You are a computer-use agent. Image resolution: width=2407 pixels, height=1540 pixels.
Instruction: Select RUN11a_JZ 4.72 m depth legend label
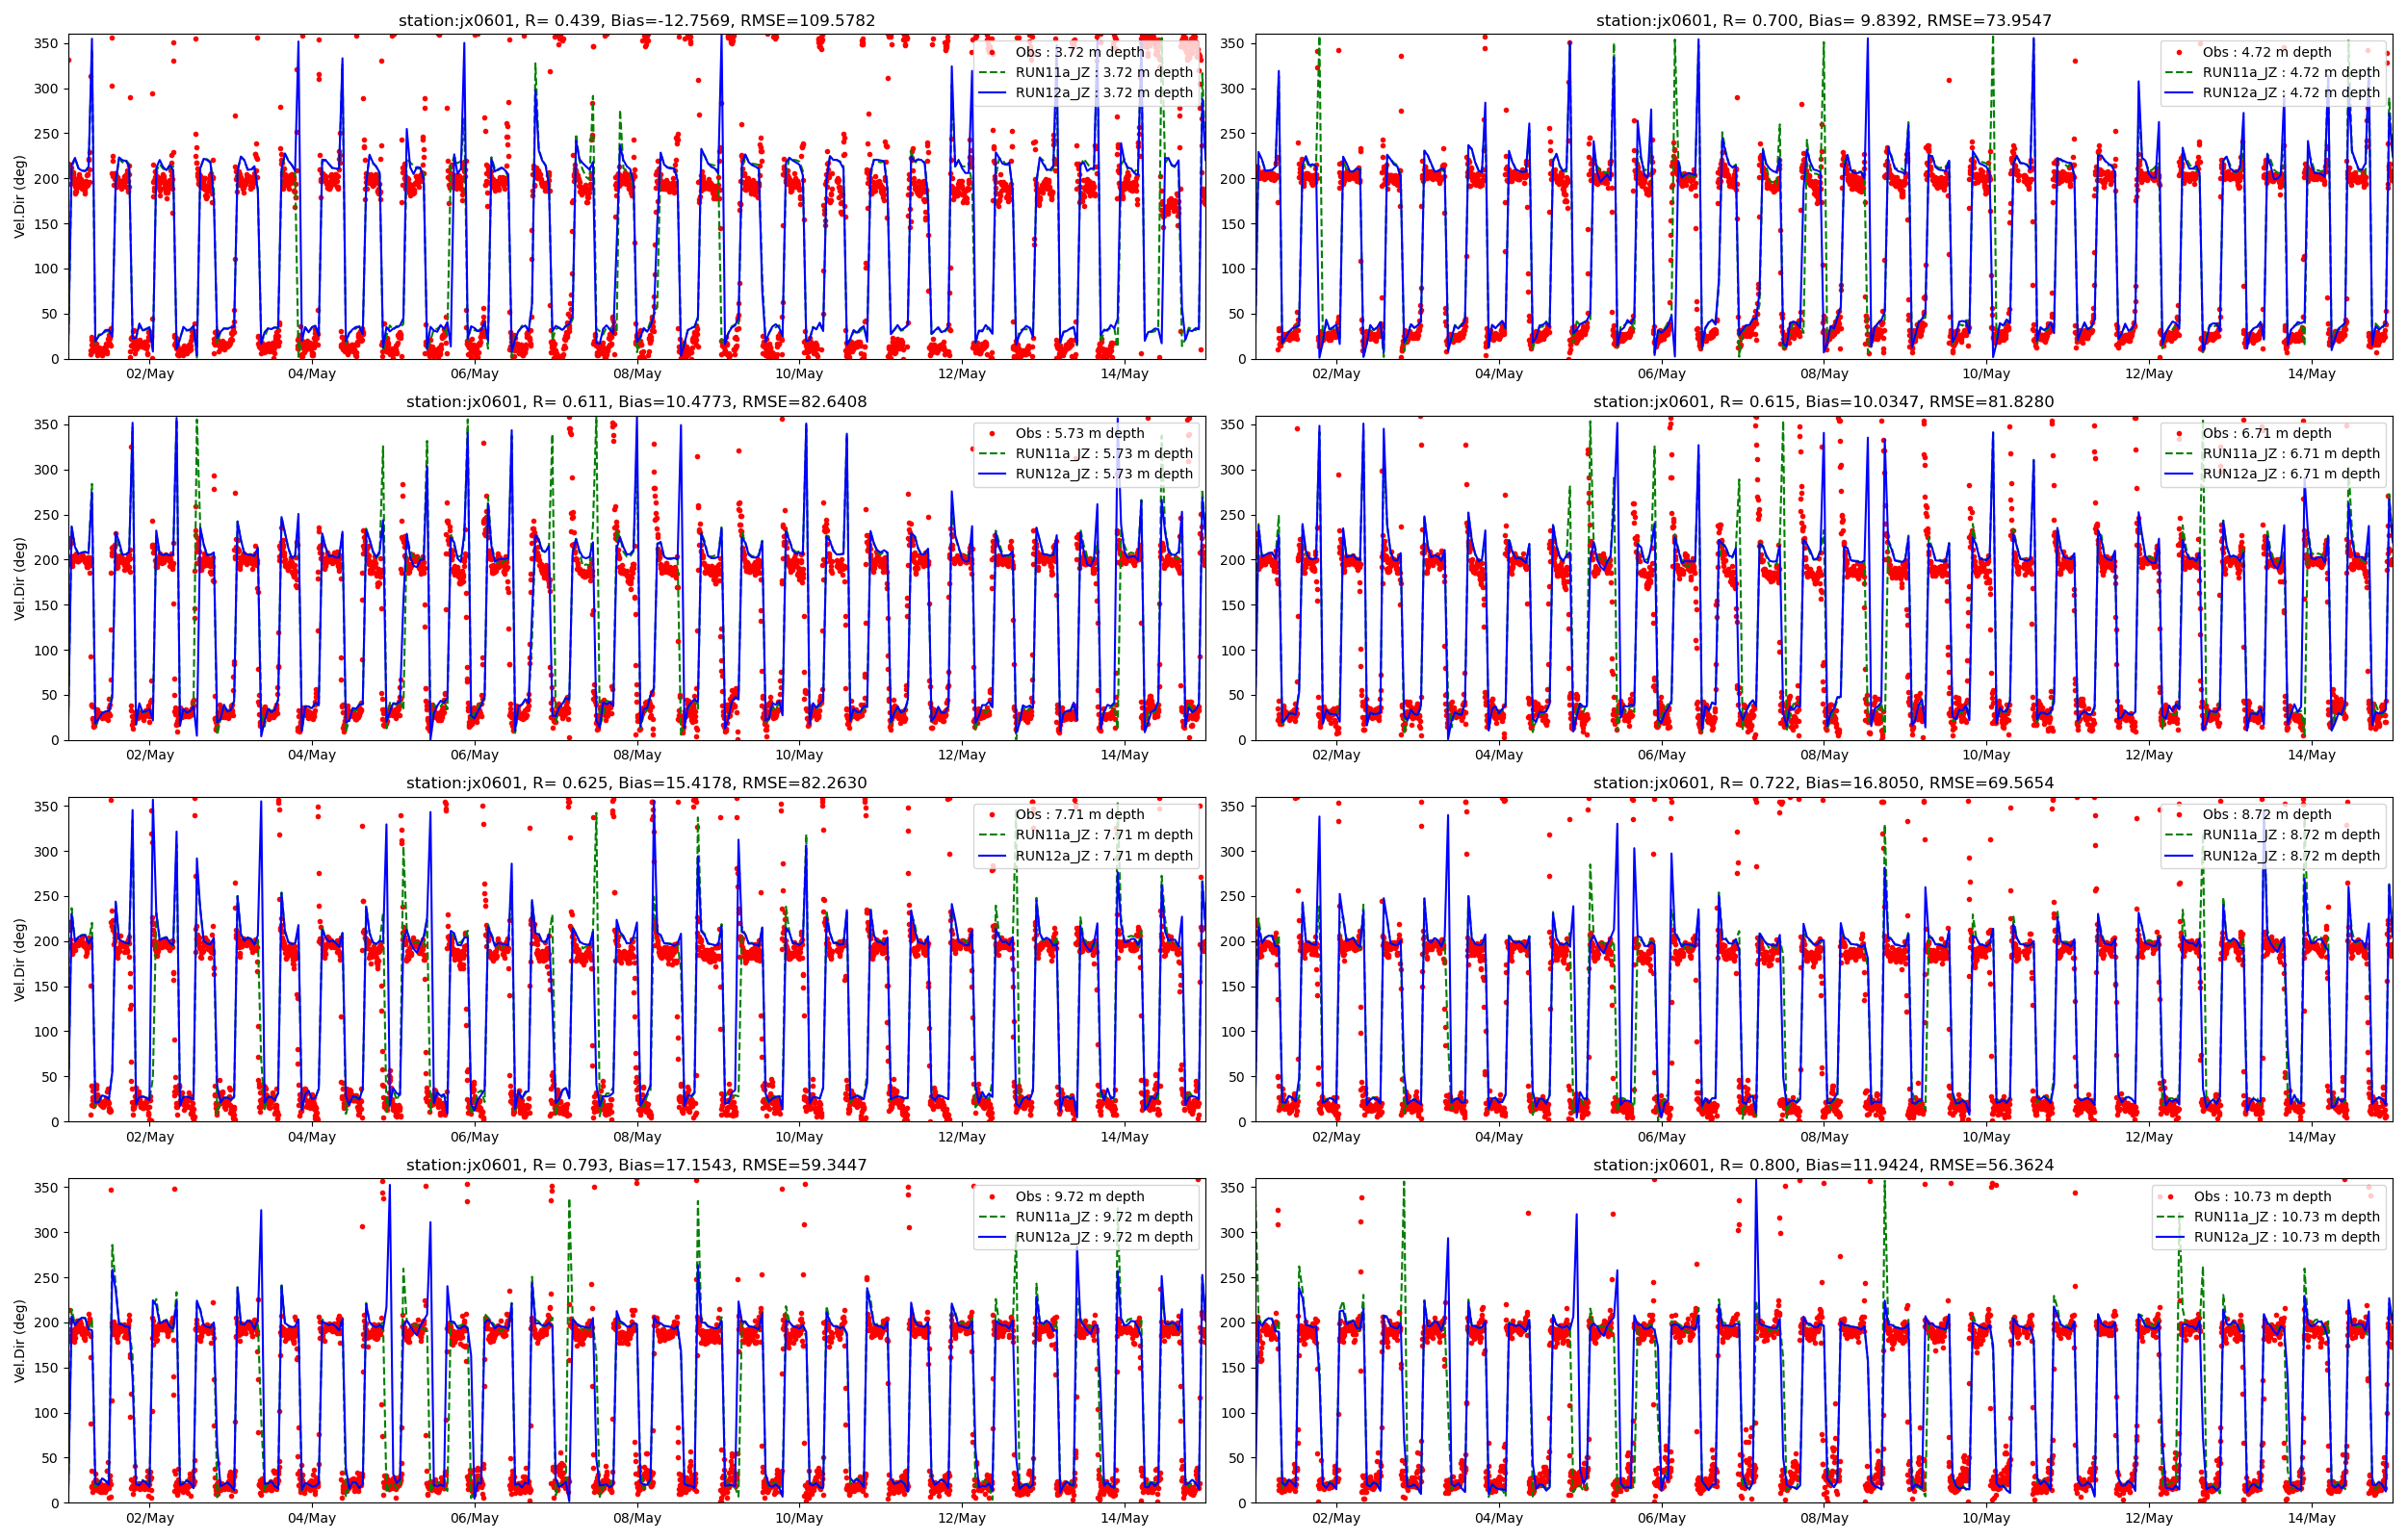2291,72
